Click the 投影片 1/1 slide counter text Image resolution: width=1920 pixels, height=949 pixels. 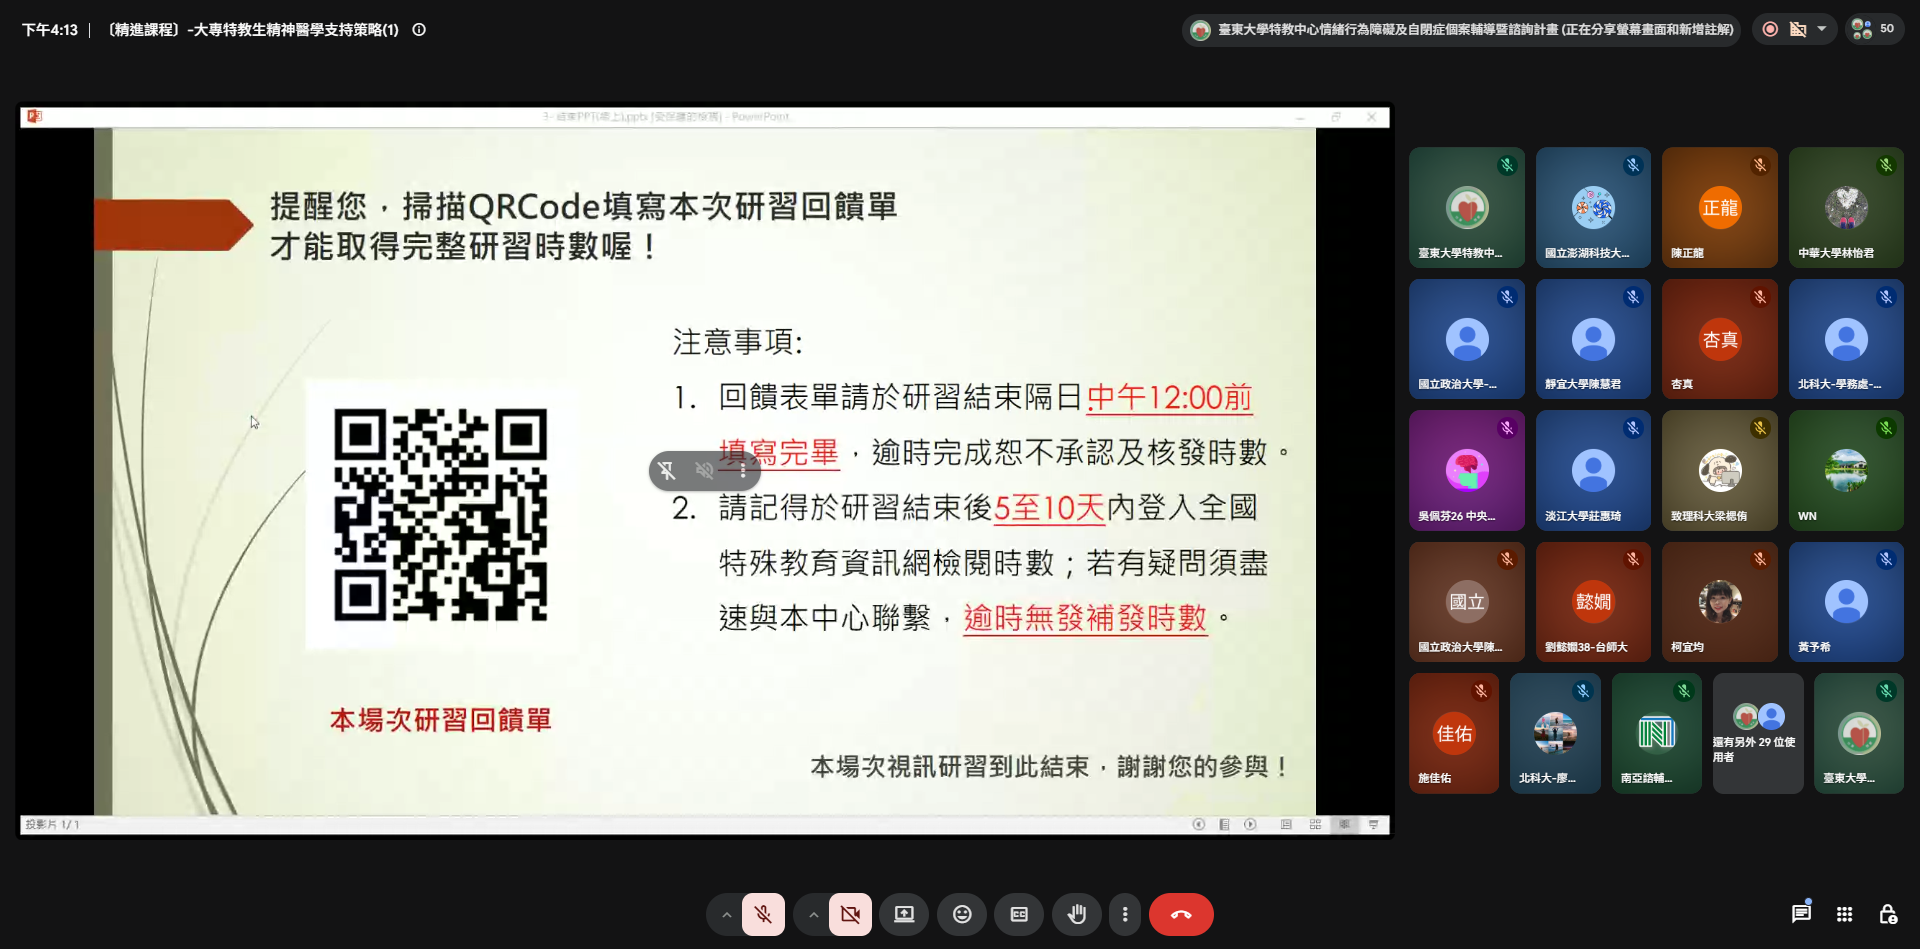tap(52, 825)
